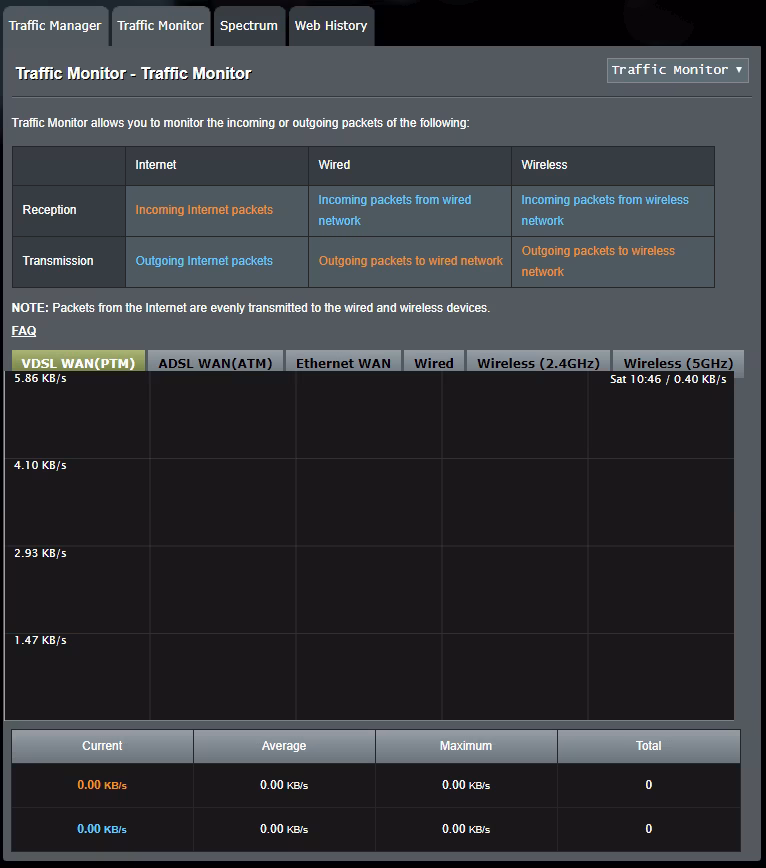Click the NOTE text about evenly transmitted packets

point(251,308)
